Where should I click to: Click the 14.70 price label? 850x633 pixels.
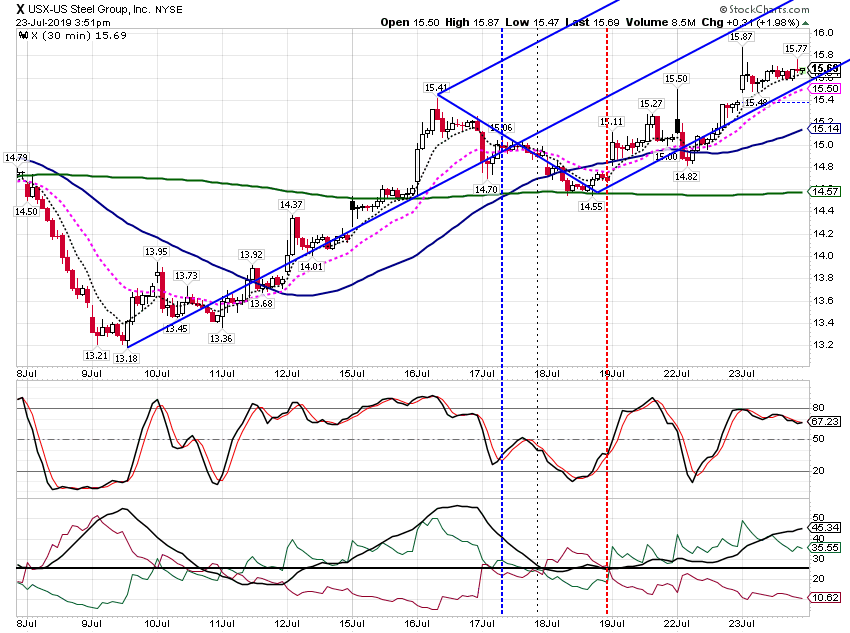click(x=486, y=189)
